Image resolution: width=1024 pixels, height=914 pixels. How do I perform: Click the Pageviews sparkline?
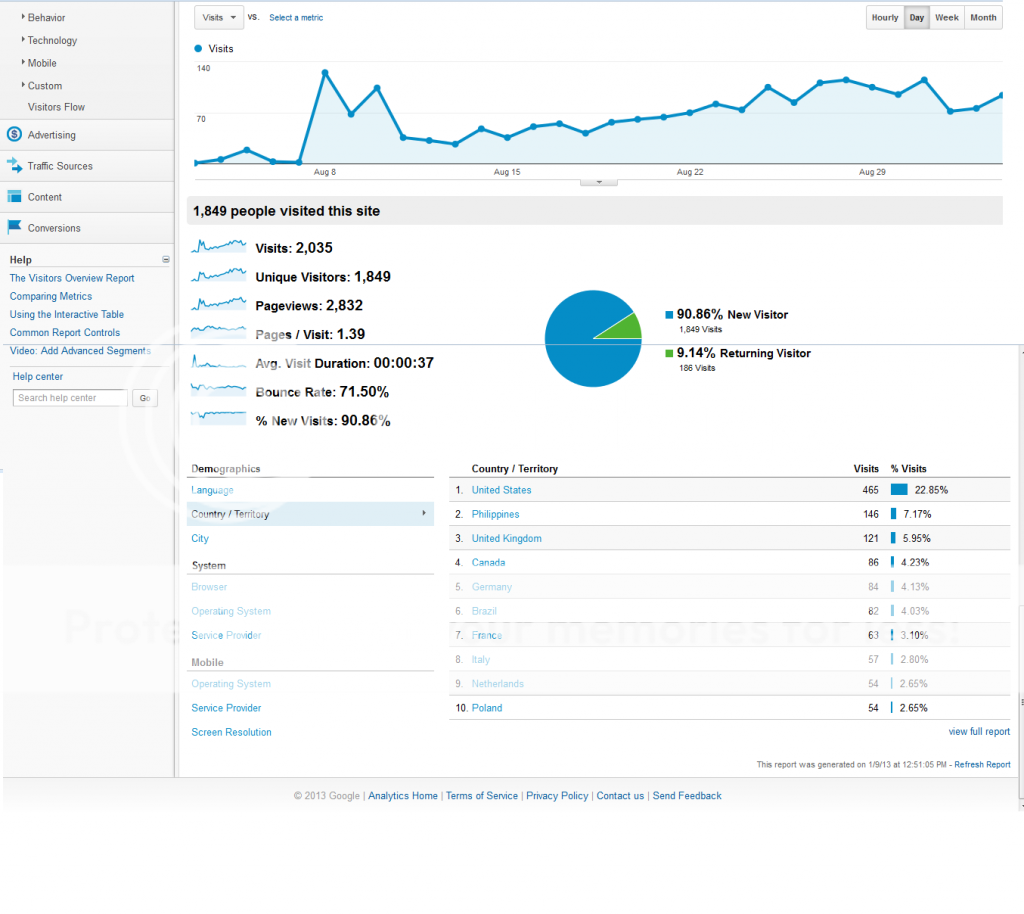tap(219, 304)
